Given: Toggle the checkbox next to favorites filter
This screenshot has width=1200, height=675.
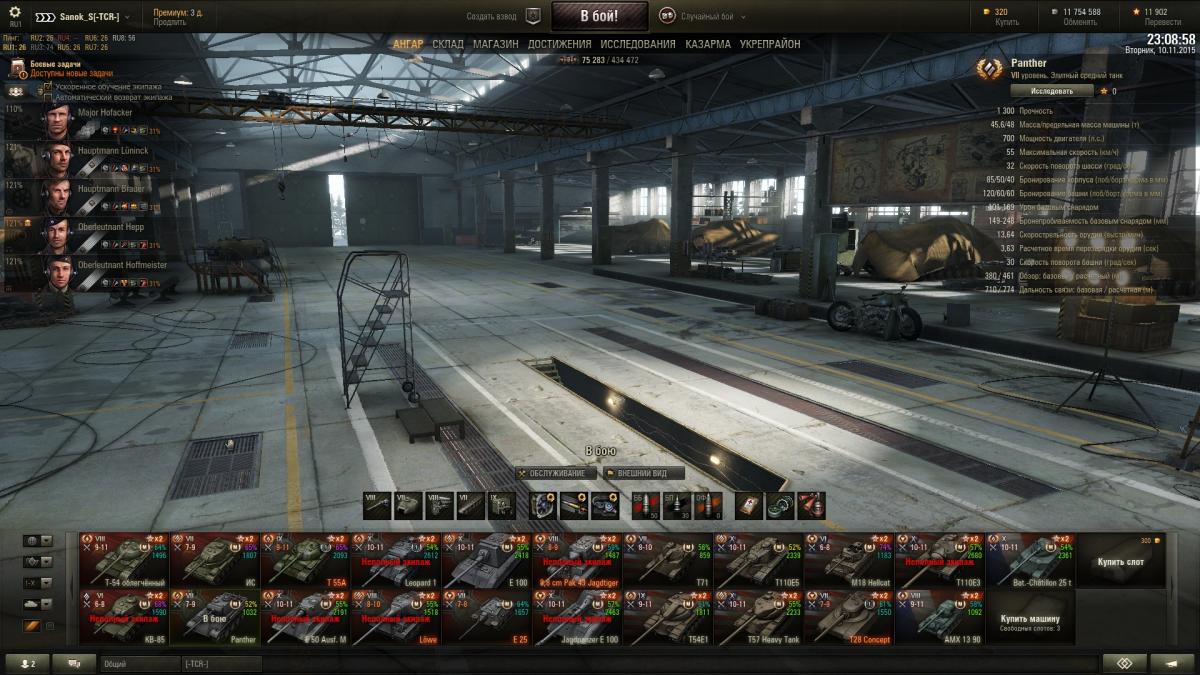Looking at the screenshot, I should point(51,626).
